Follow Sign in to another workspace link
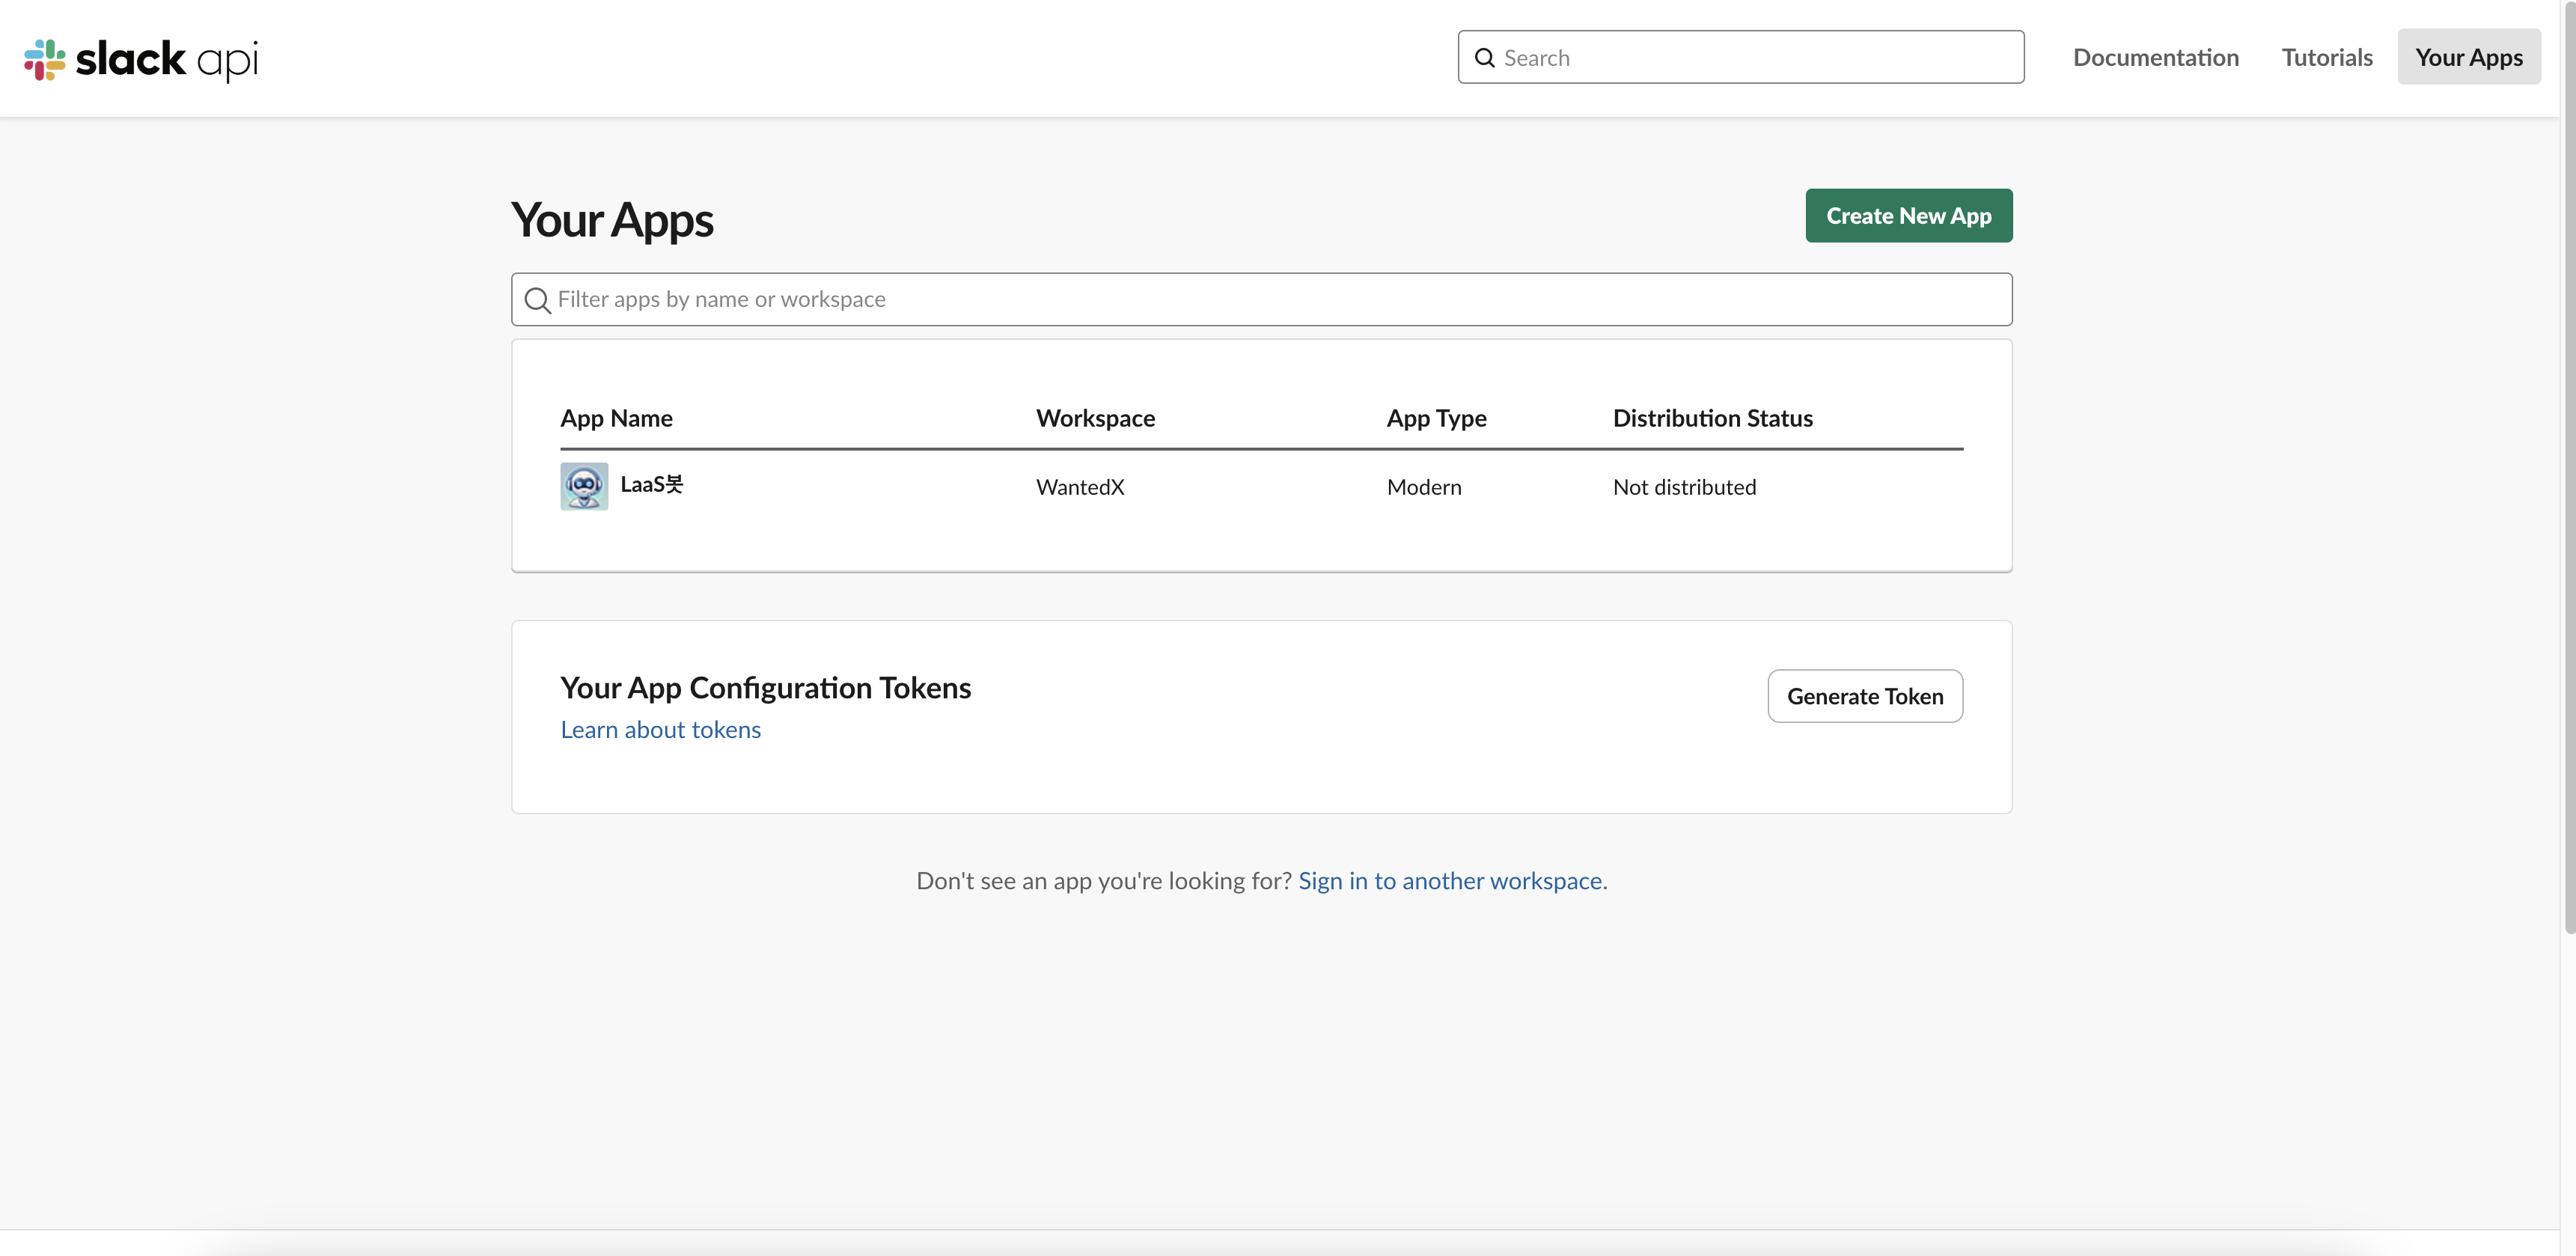The height and width of the screenshot is (1256, 2576). tap(1450, 881)
